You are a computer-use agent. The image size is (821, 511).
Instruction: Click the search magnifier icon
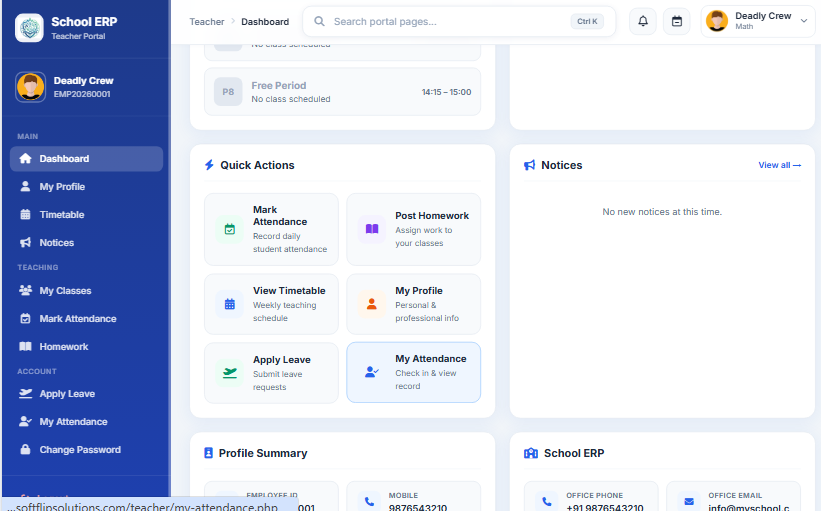(x=319, y=21)
